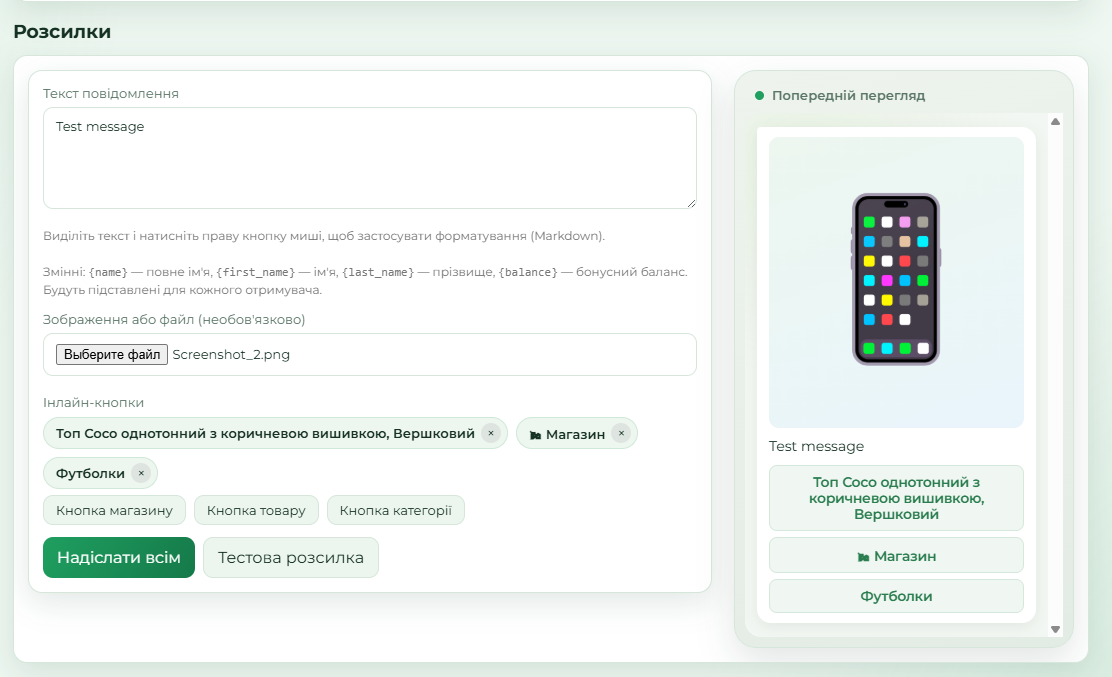
Task: Click the Screenshot_2.png file name
Action: [231, 354]
